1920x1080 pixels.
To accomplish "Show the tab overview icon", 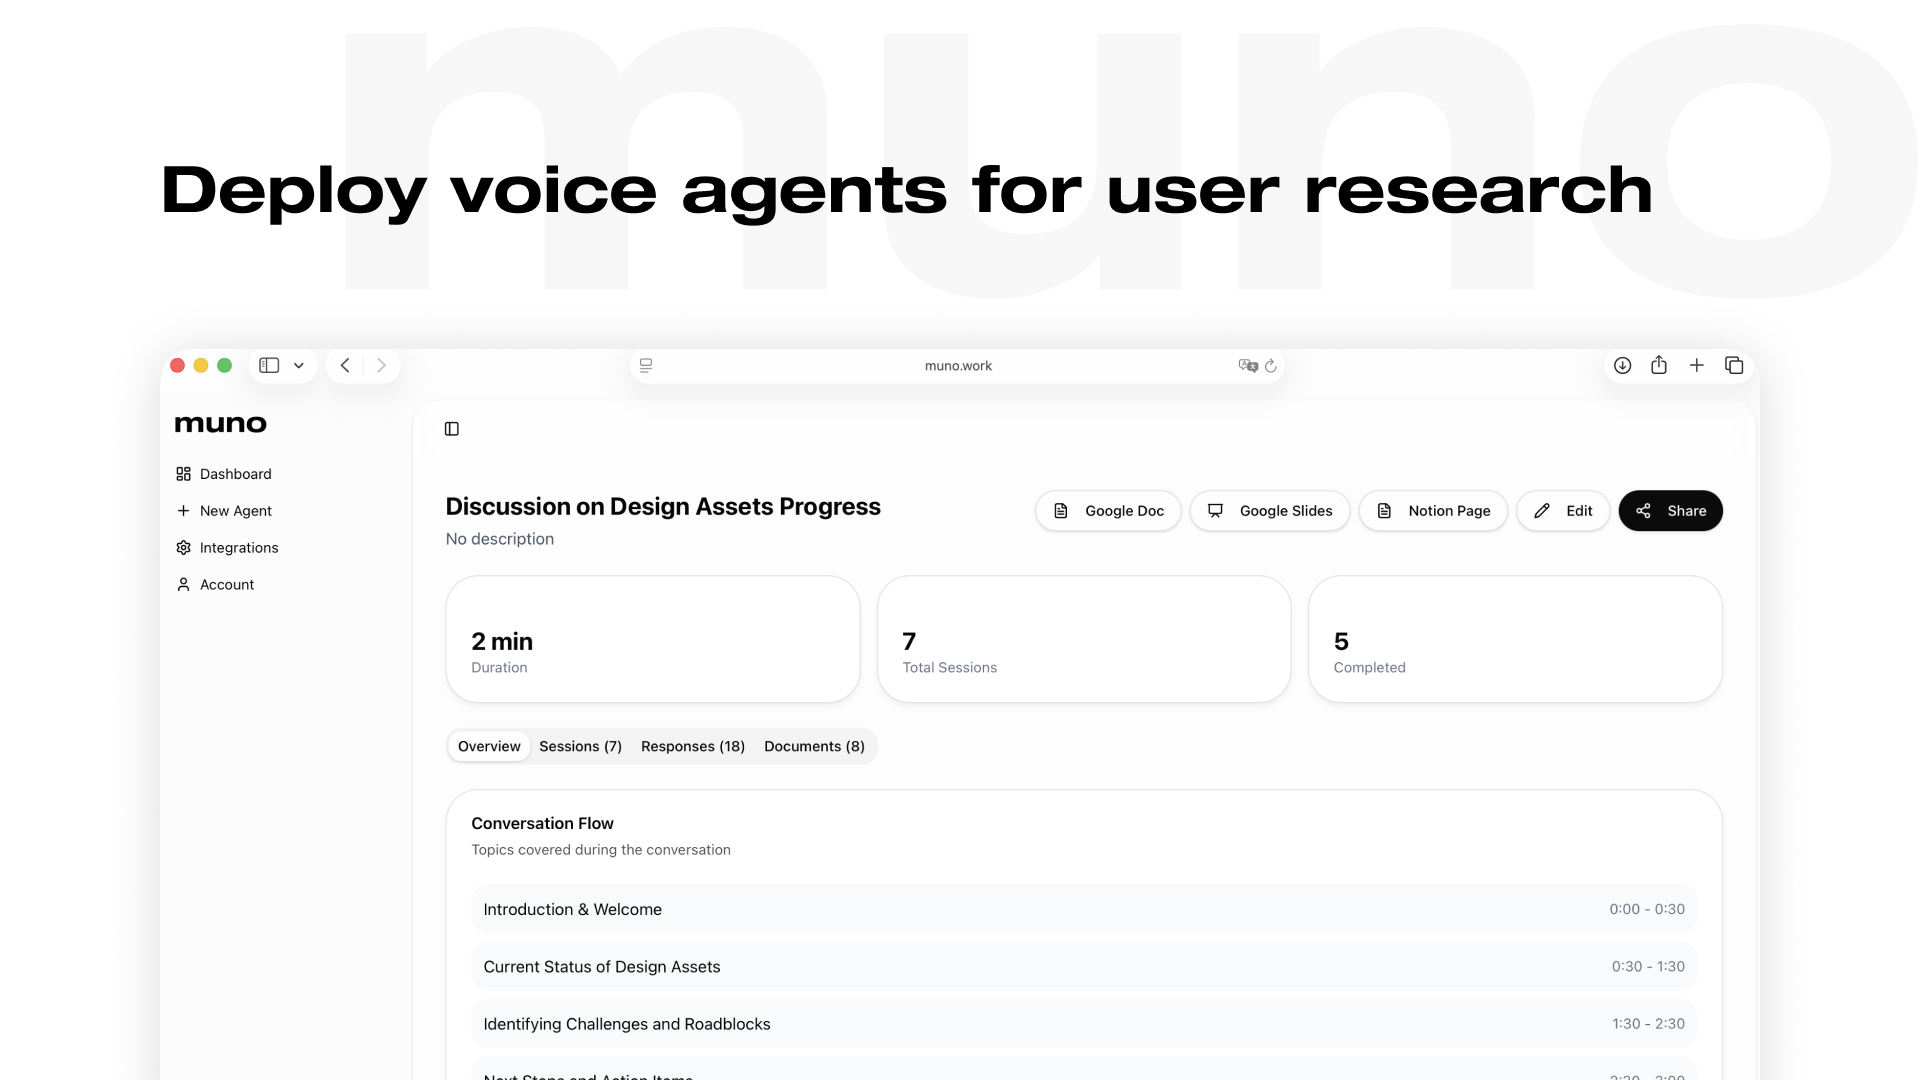I will (1734, 366).
